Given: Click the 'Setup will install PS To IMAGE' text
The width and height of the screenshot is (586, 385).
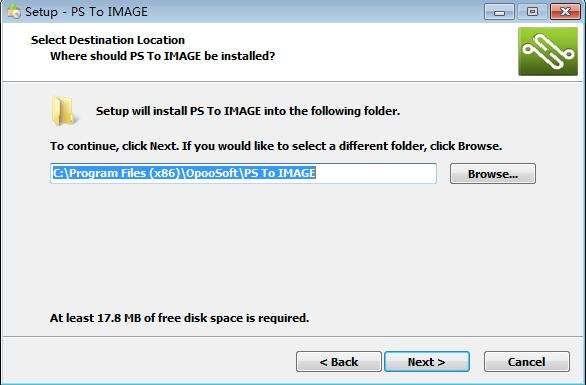Looking at the screenshot, I should [248, 111].
